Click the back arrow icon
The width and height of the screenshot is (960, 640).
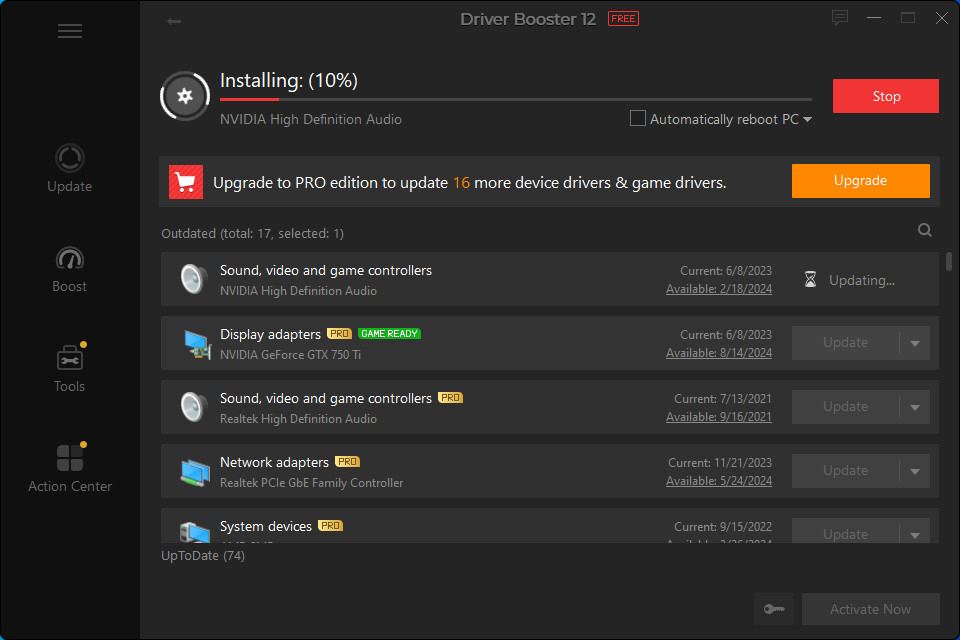[174, 21]
